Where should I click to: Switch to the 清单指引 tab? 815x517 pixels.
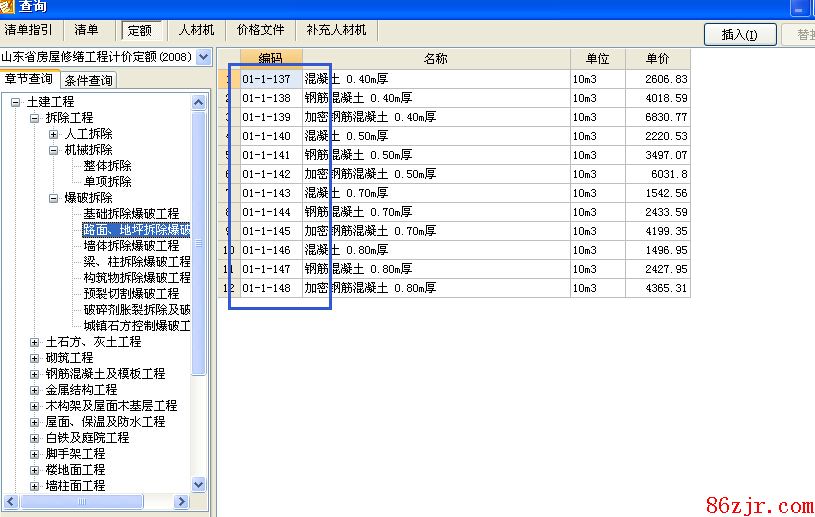click(29, 31)
